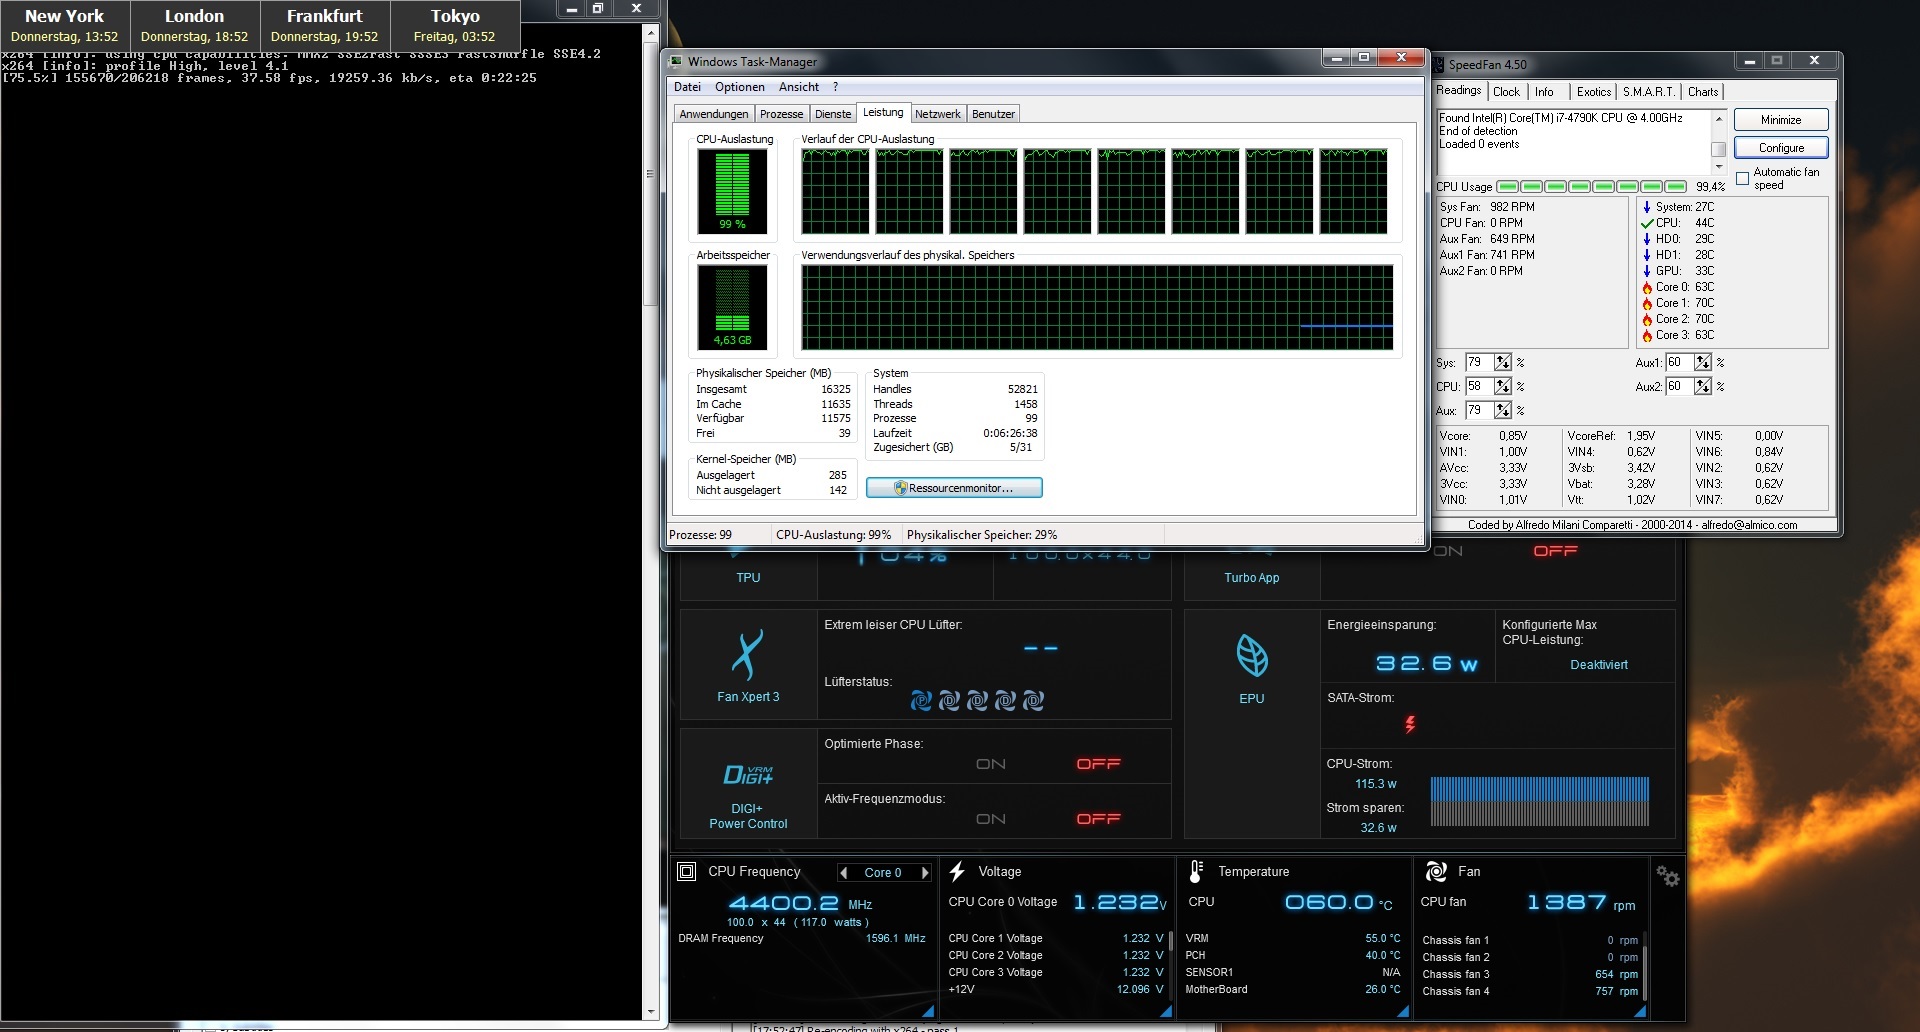This screenshot has height=1032, width=1920.
Task: Open the question mark help menu in Task-Manager
Action: (x=835, y=87)
